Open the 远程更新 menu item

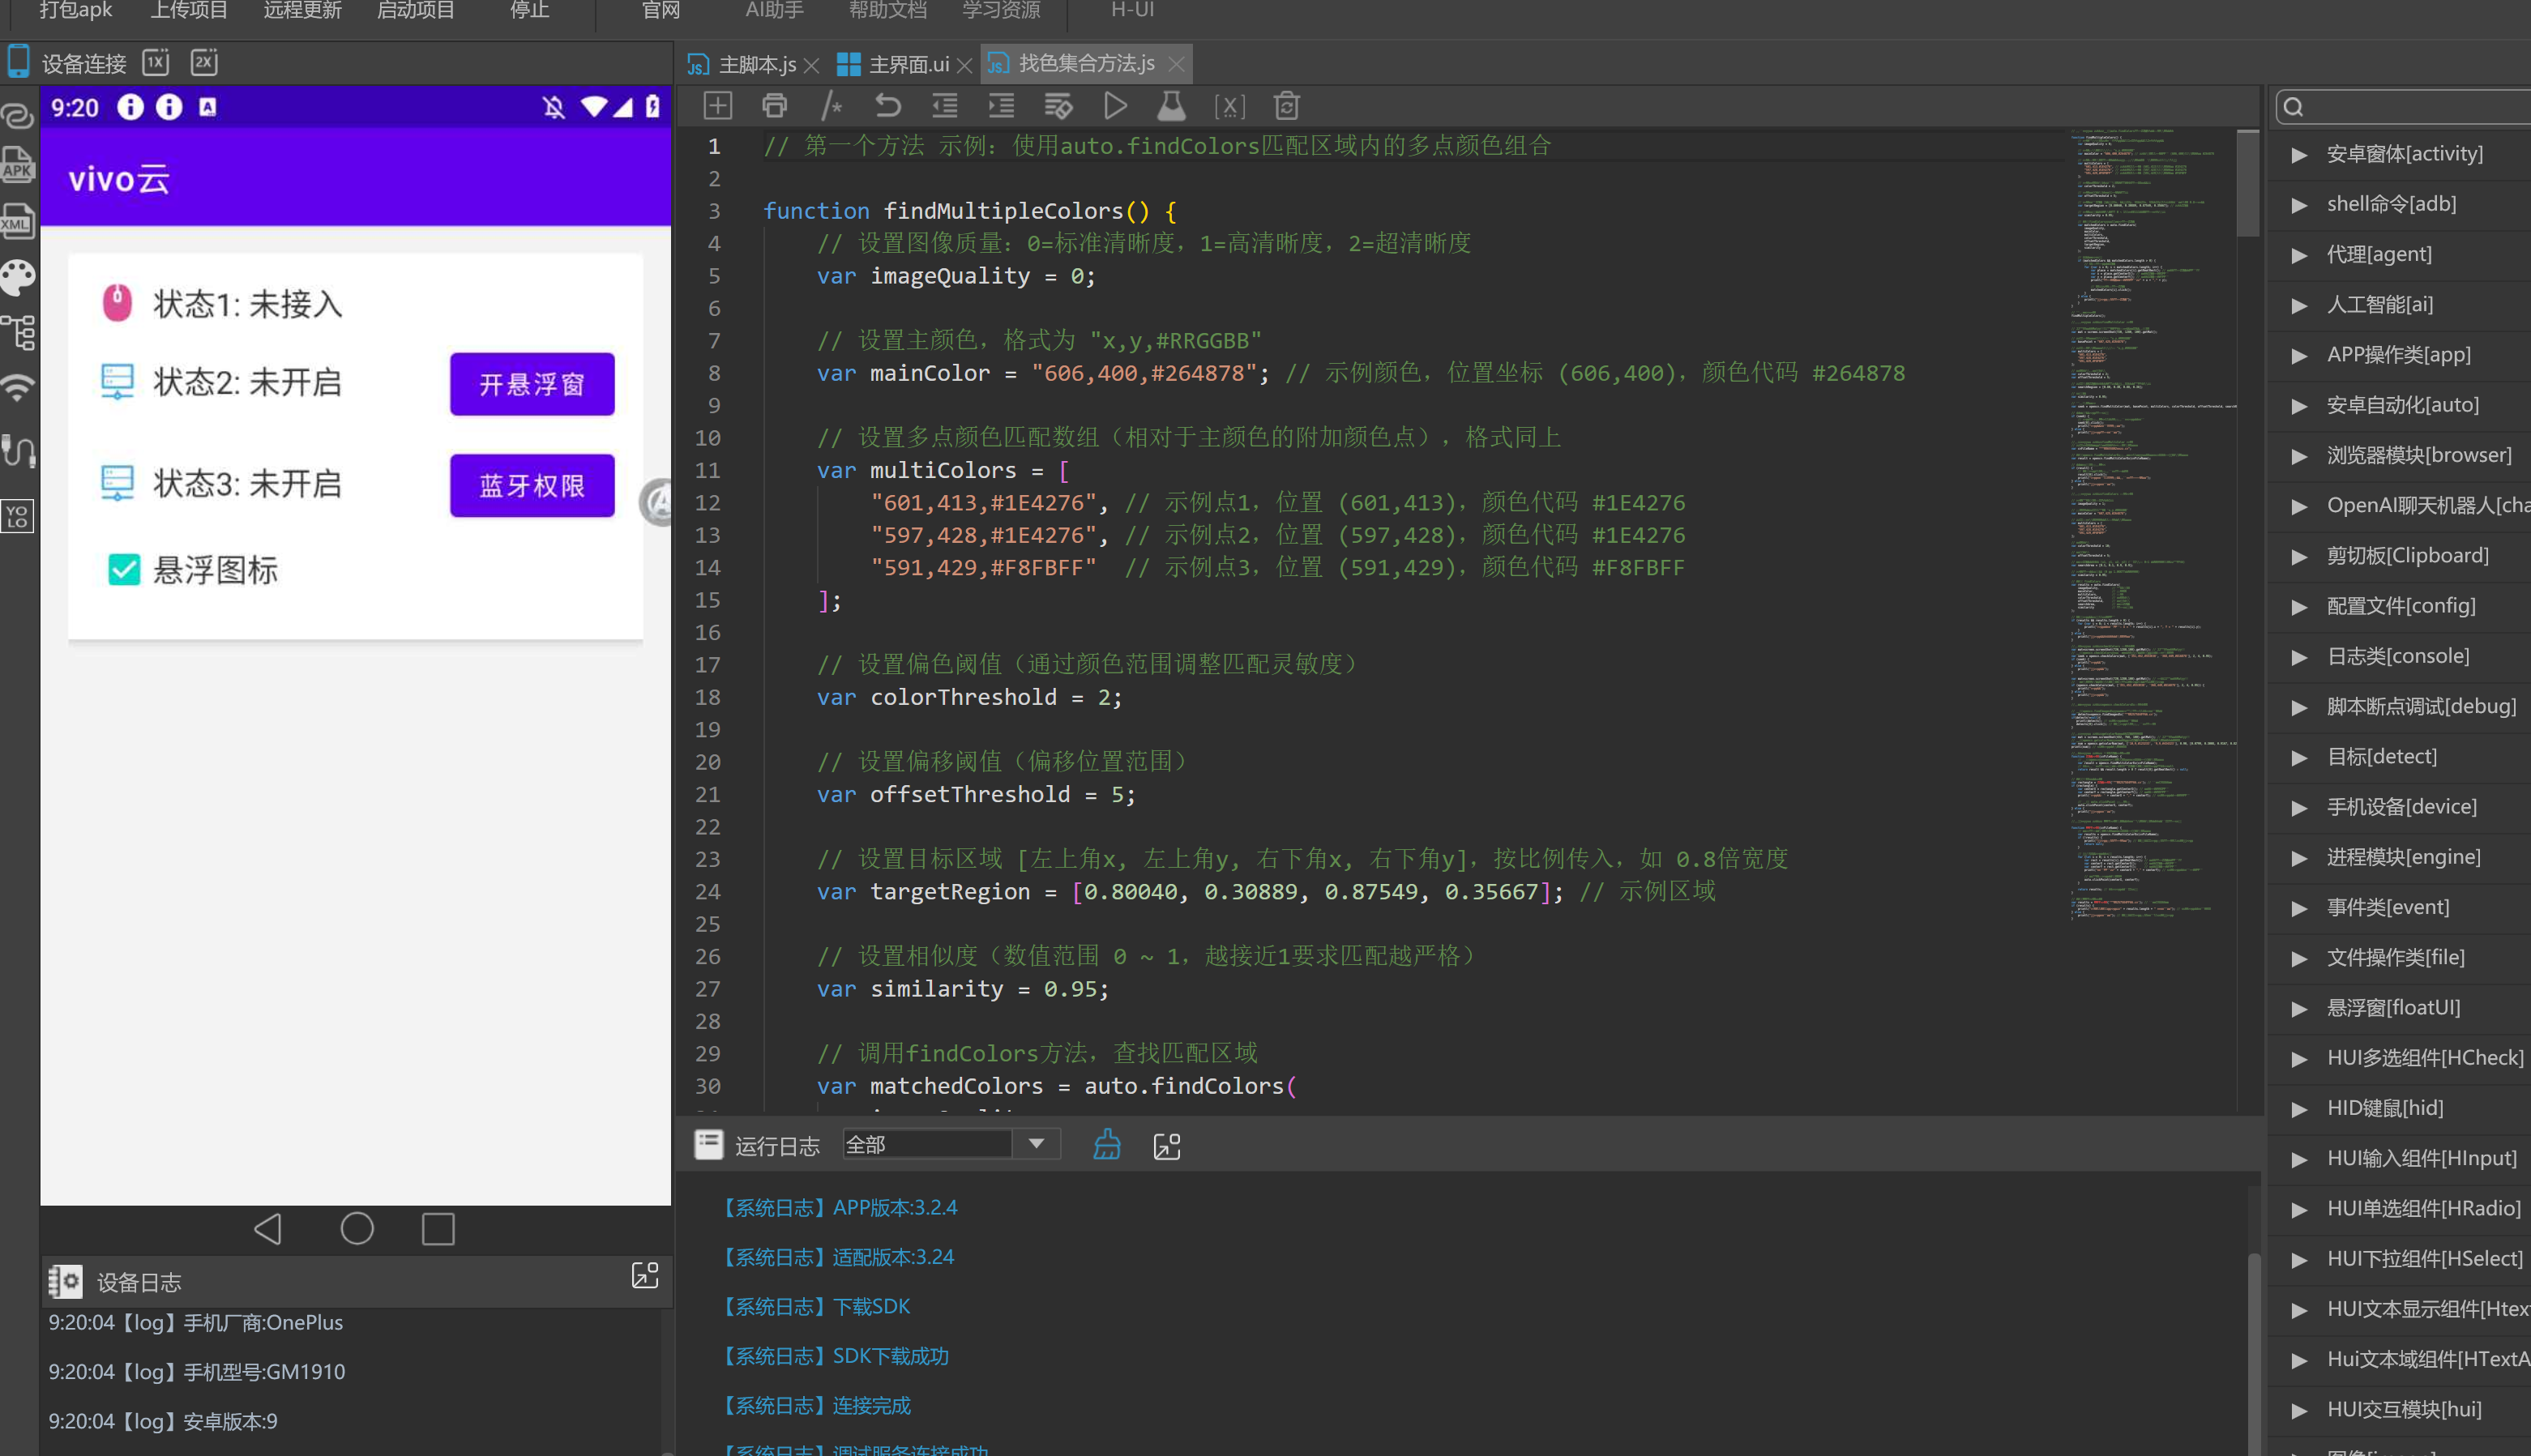302,10
